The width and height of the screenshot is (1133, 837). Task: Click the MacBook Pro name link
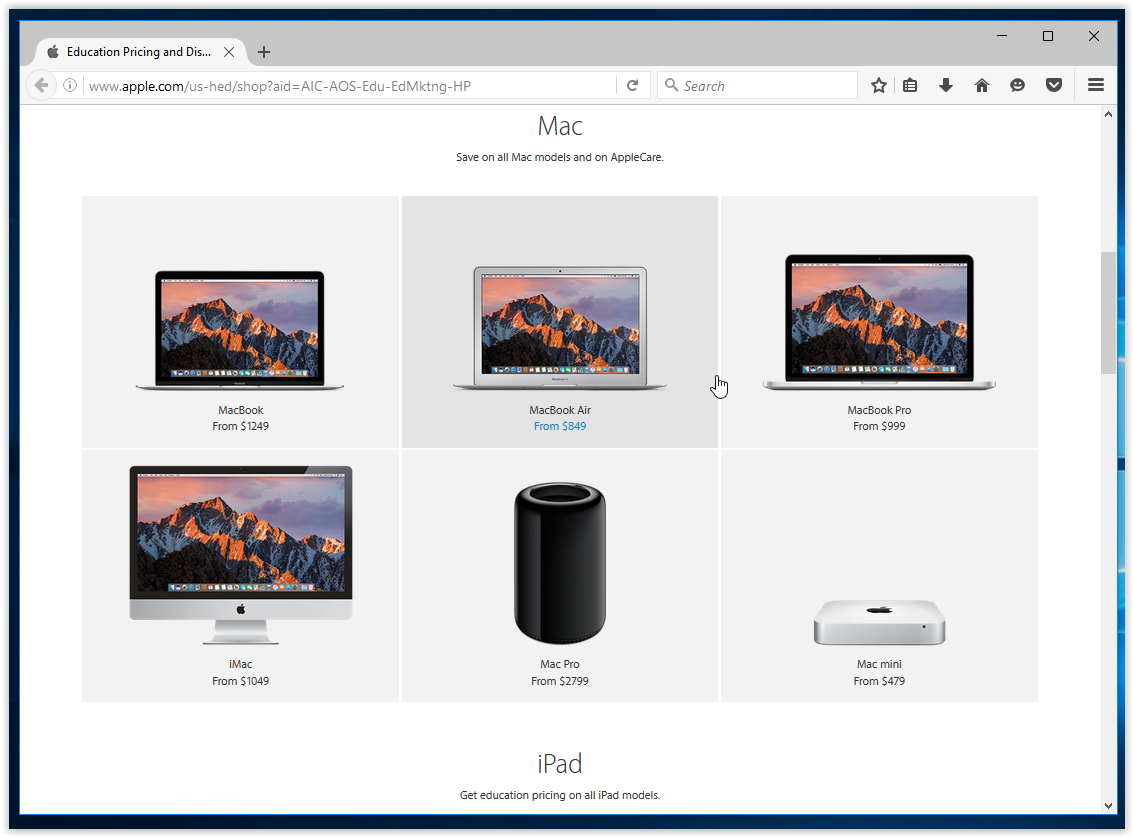879,410
